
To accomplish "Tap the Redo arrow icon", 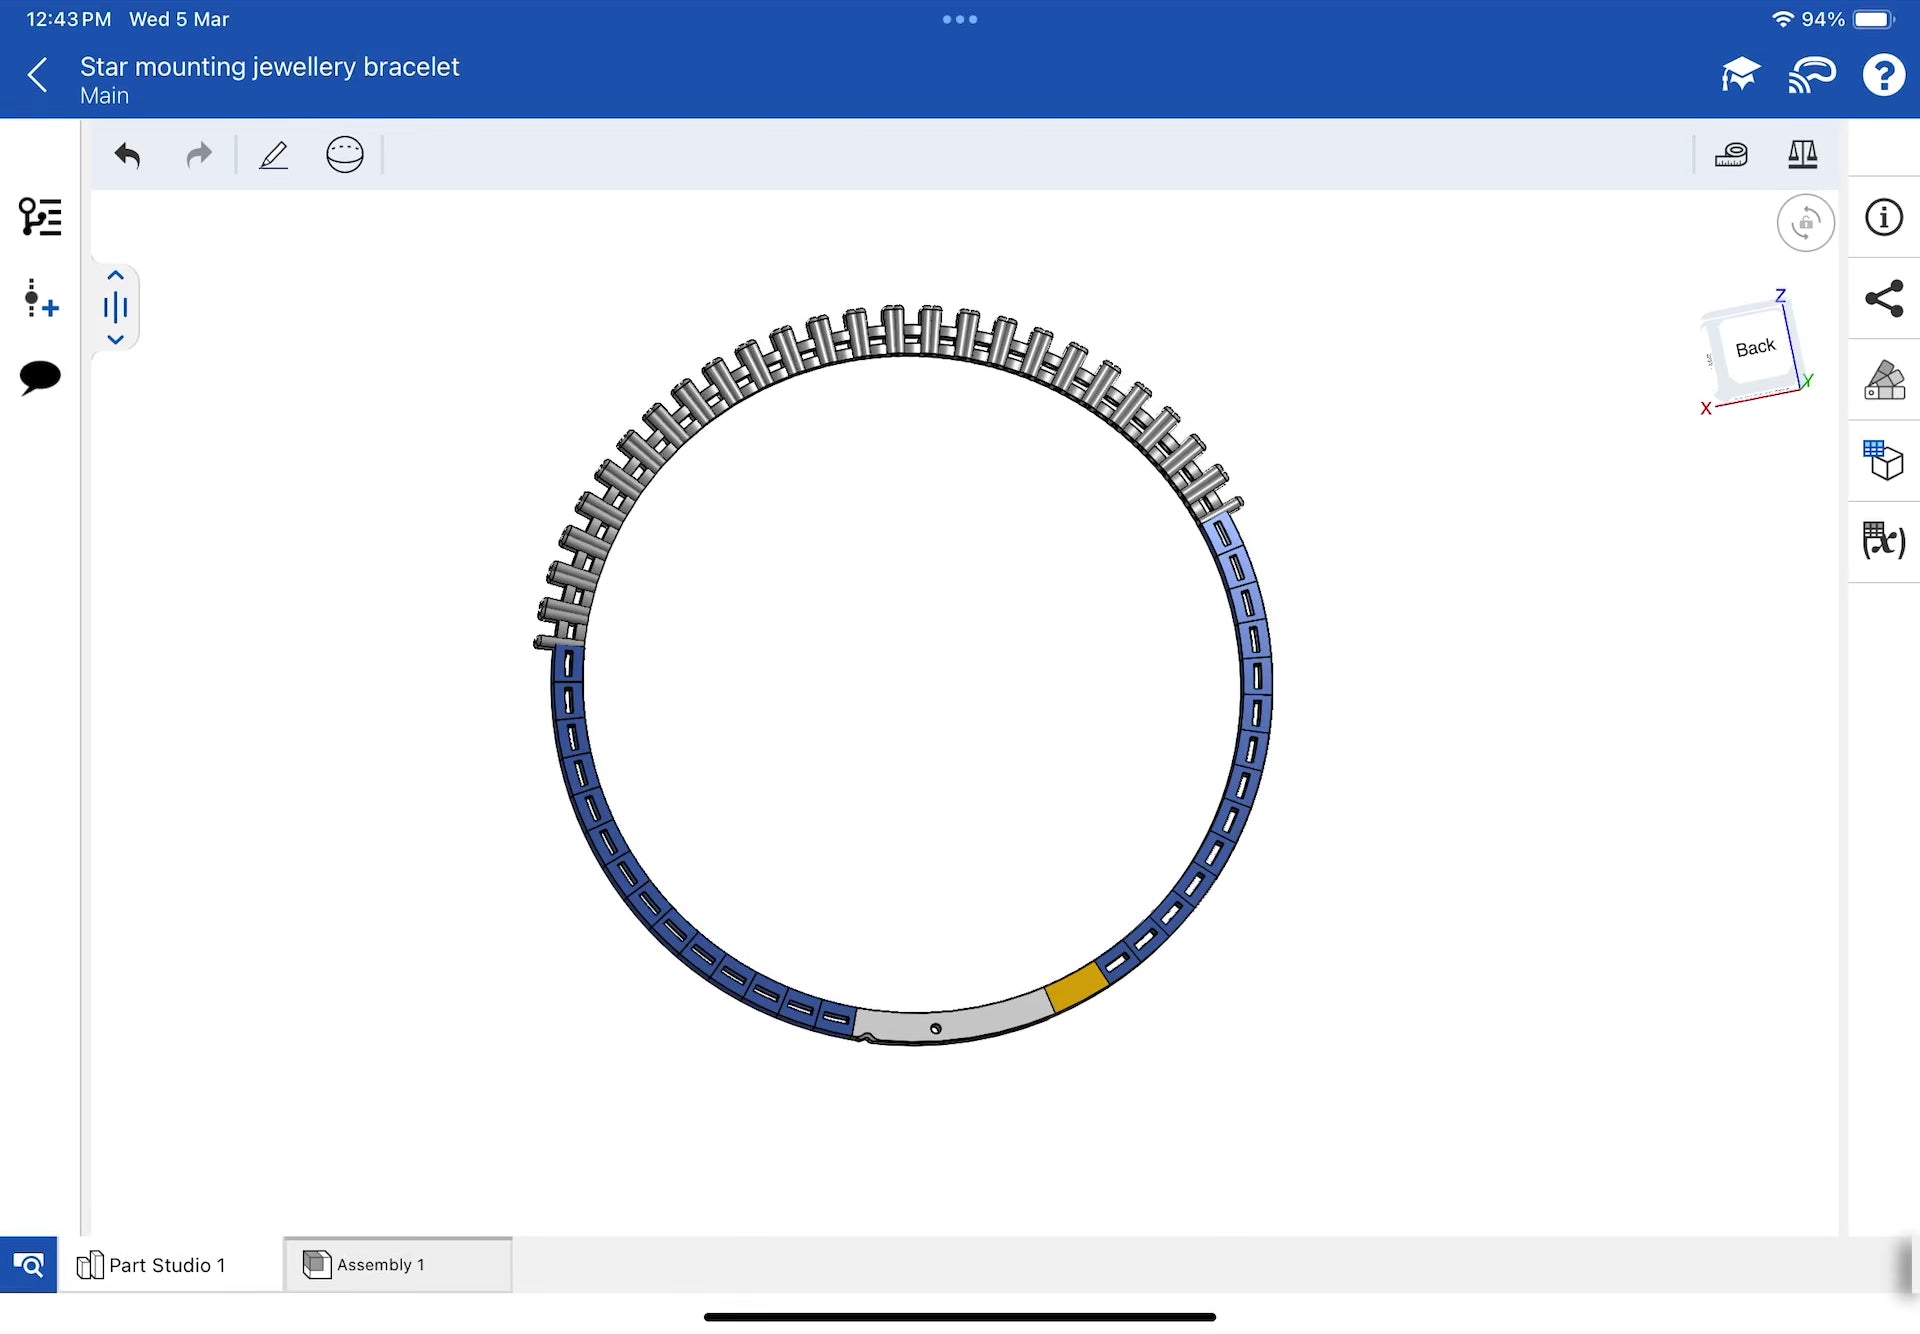I will tap(199, 155).
